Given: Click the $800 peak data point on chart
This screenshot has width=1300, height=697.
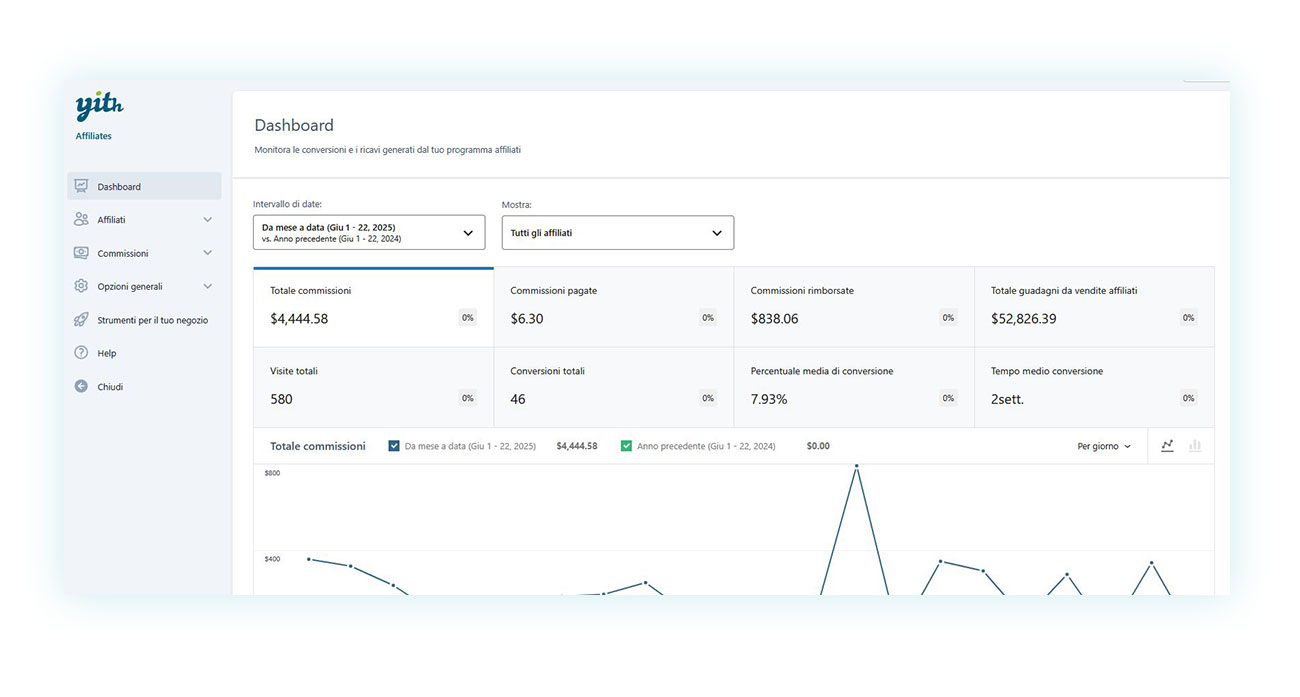Looking at the screenshot, I should (x=856, y=466).
